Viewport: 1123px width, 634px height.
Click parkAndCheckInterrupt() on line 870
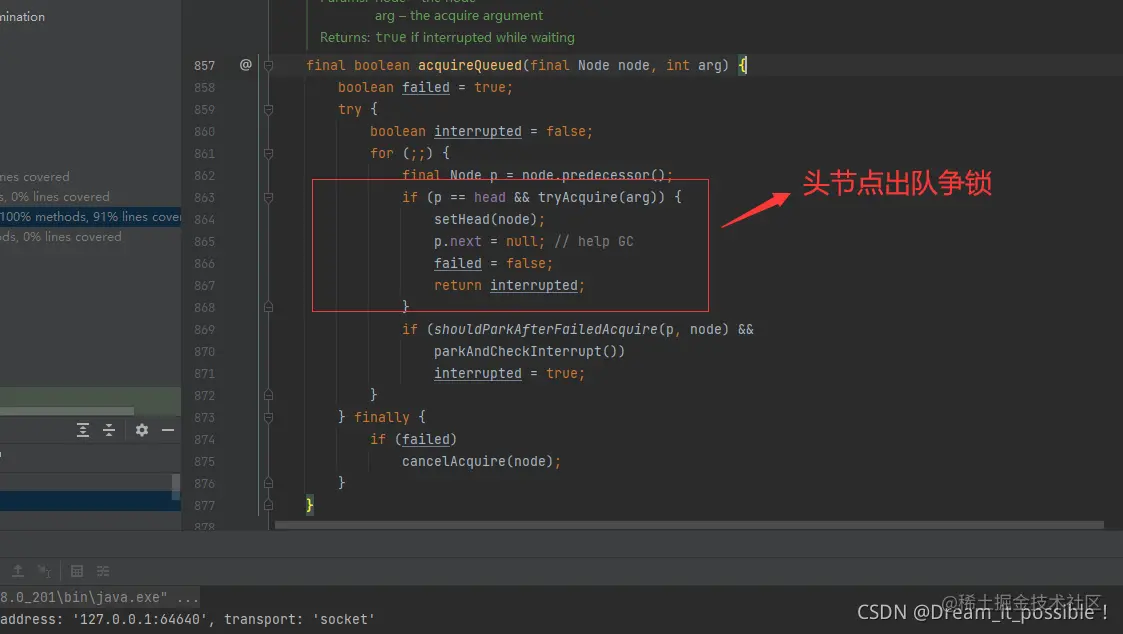tap(529, 352)
